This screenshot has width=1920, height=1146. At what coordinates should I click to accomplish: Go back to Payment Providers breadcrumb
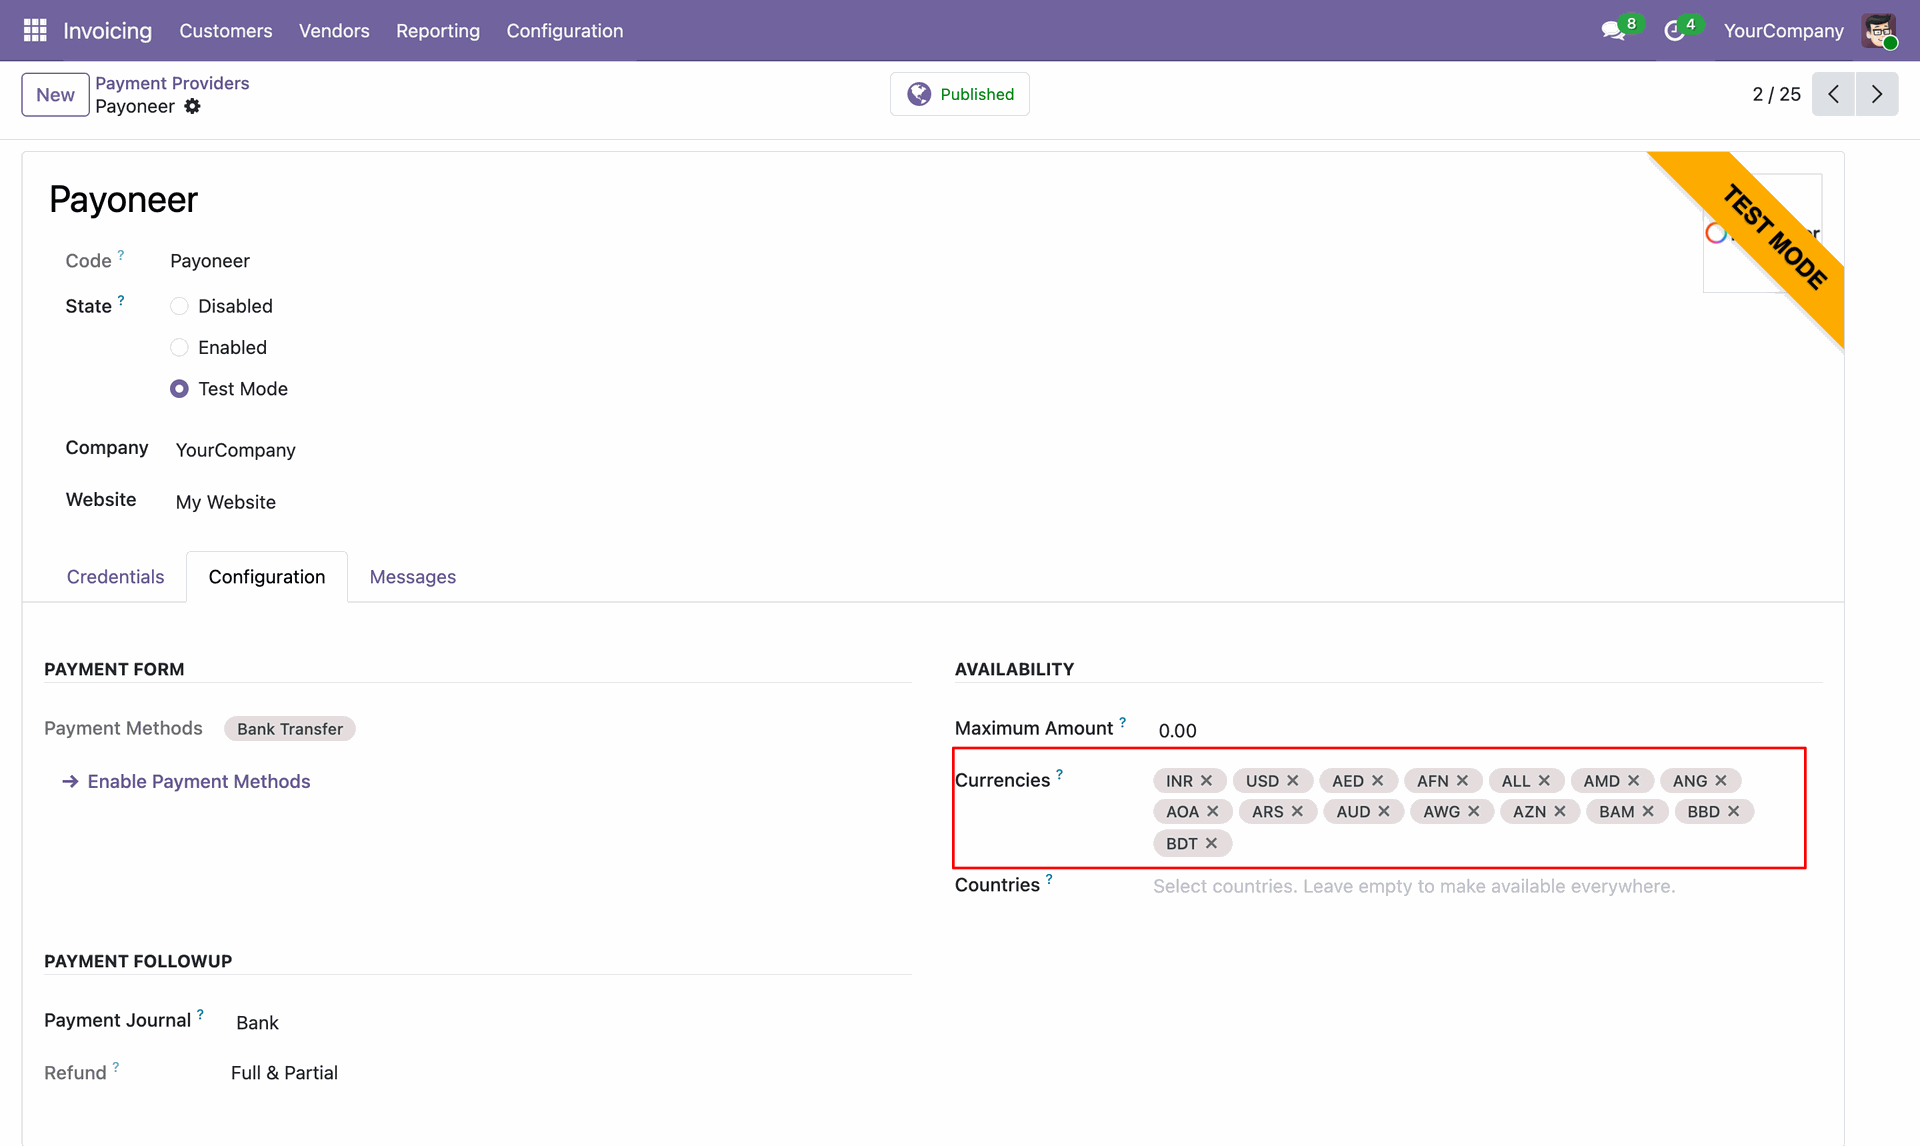172,83
